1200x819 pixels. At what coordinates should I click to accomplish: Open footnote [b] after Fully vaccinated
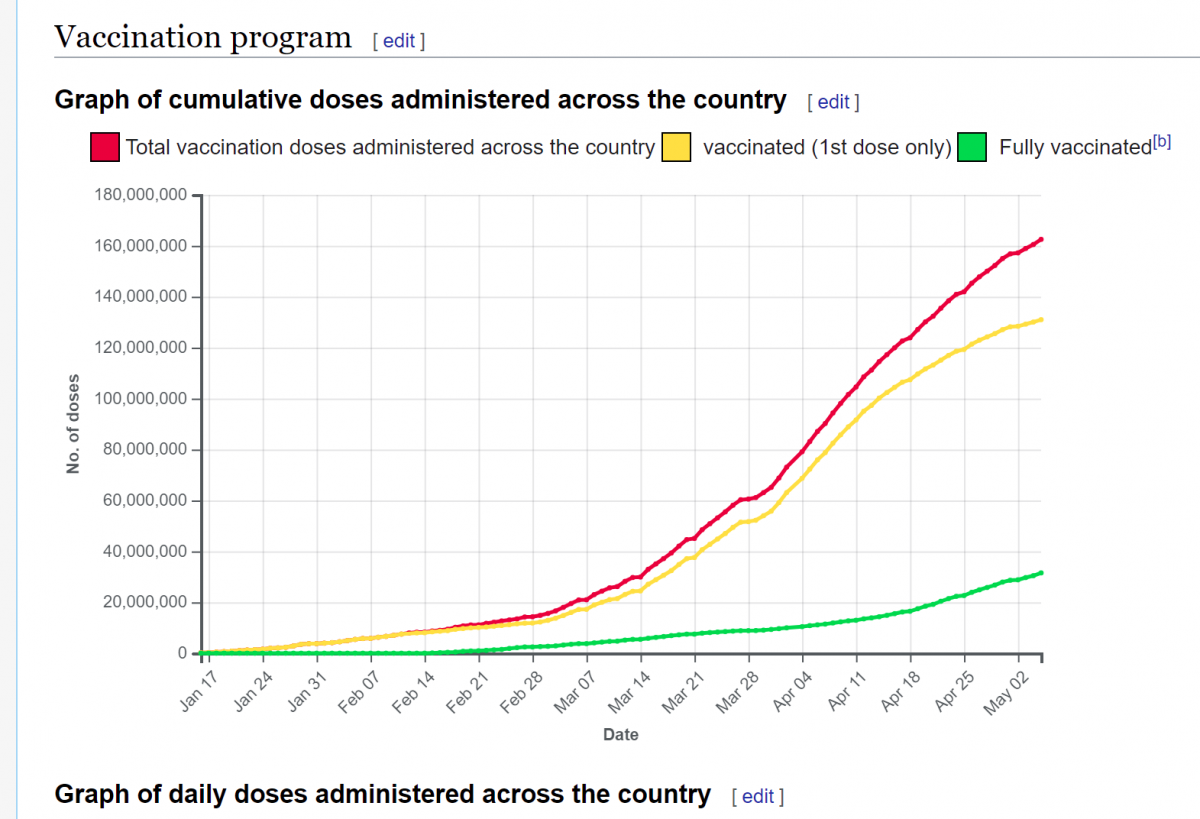pos(1161,142)
